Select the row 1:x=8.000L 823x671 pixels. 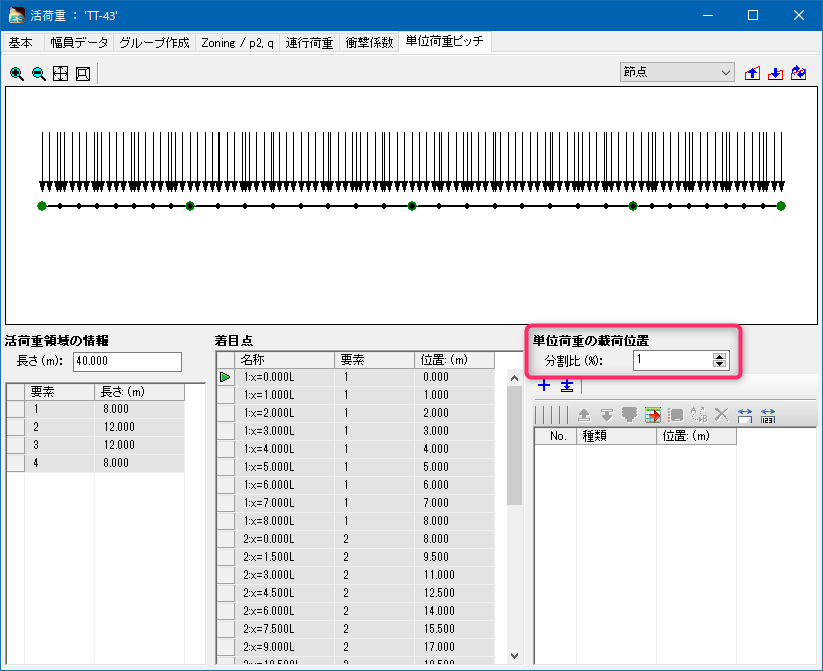[355, 521]
